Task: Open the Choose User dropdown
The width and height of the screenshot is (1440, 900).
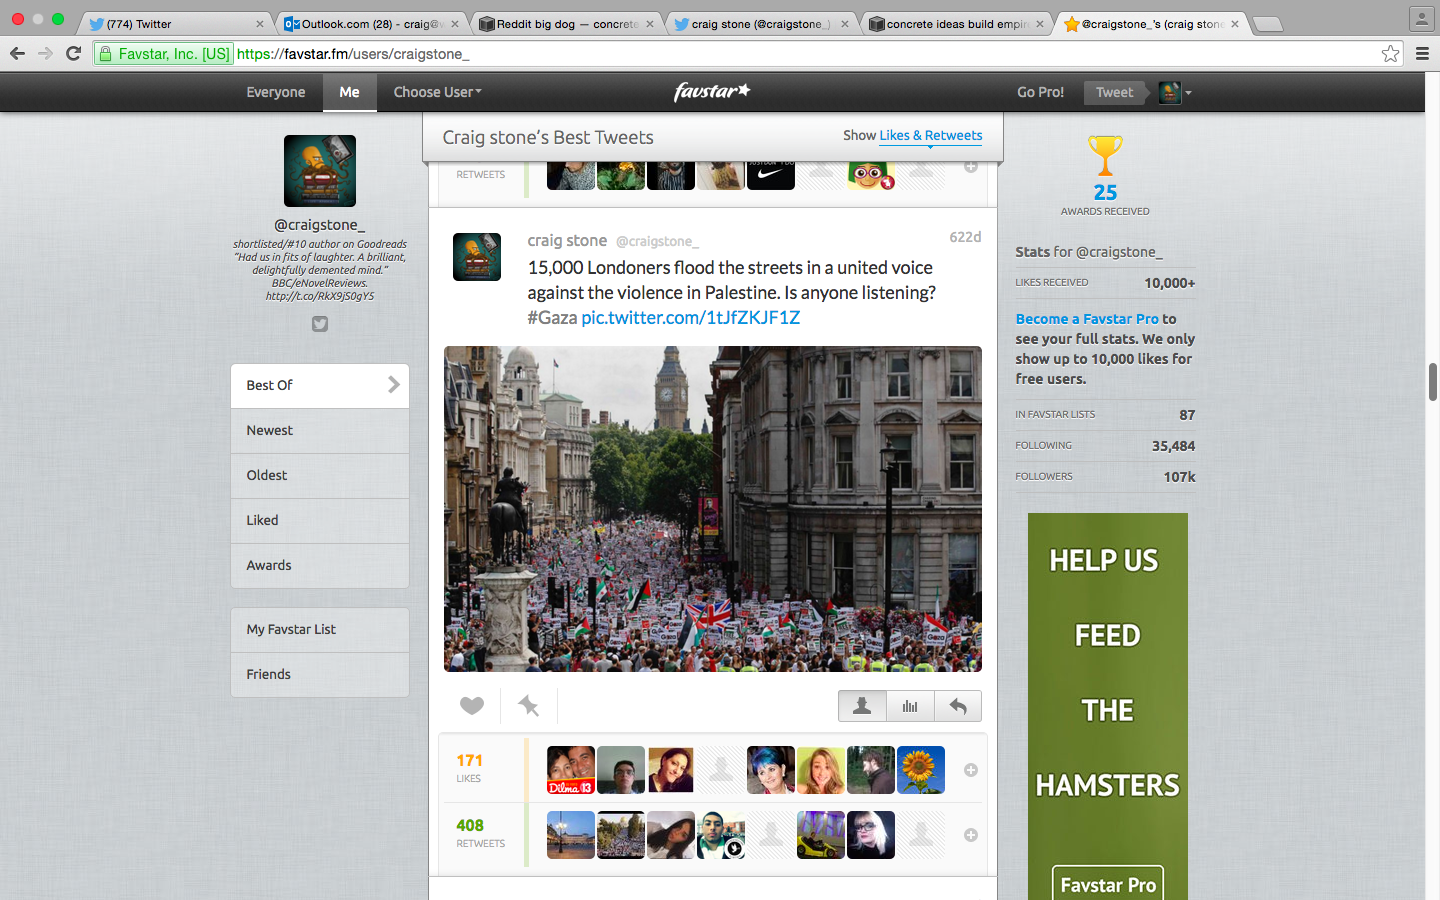Action: (x=437, y=92)
